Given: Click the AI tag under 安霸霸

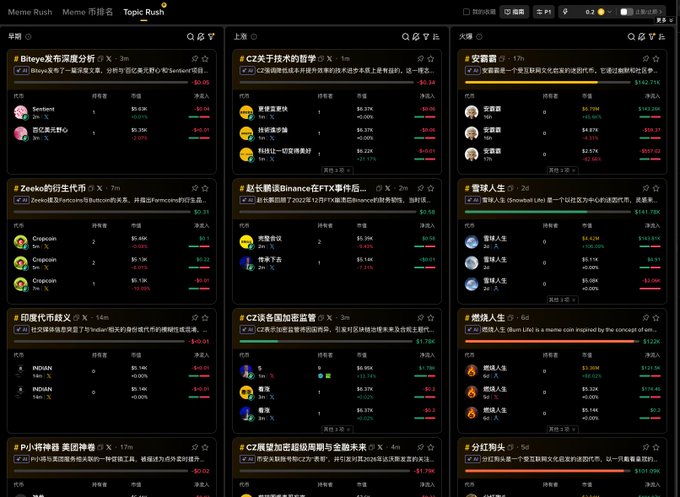Looking at the screenshot, I should click(473, 70).
